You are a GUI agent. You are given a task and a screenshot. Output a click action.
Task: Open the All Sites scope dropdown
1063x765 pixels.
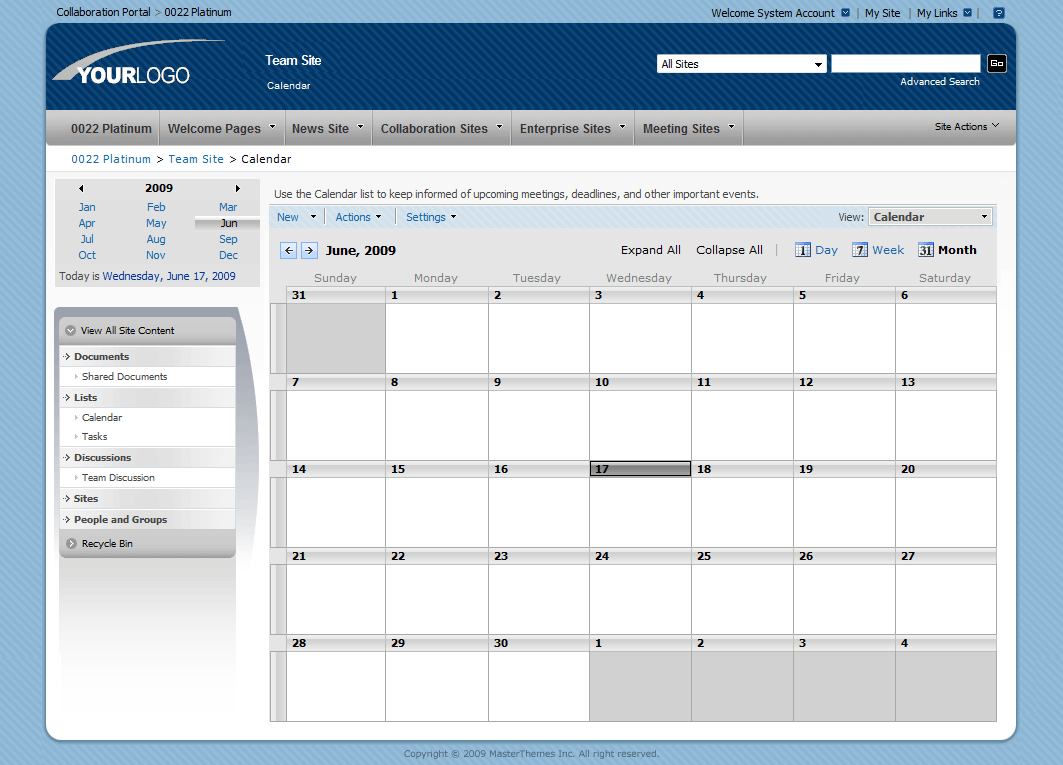(741, 63)
